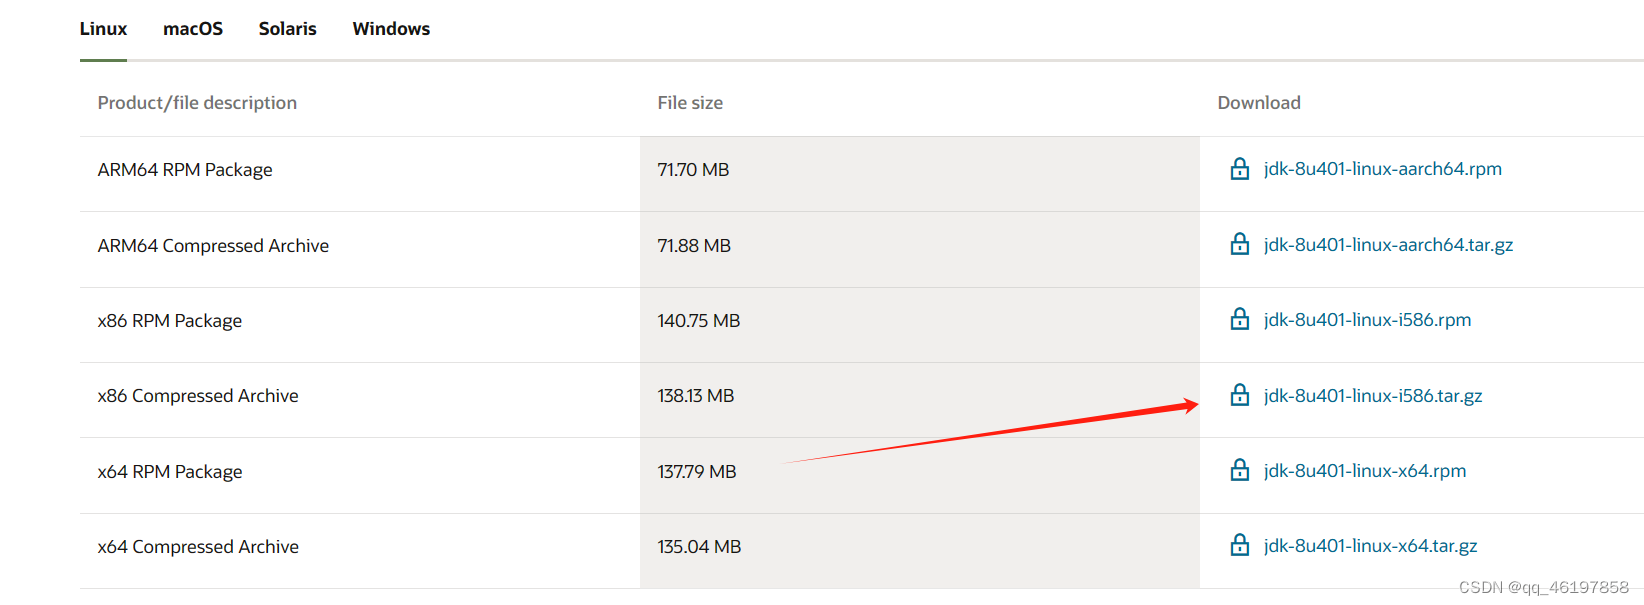Click lock icon beside jdk-8u401-linux-x64.rpm
The height and width of the screenshot is (605, 1644).
(x=1239, y=470)
